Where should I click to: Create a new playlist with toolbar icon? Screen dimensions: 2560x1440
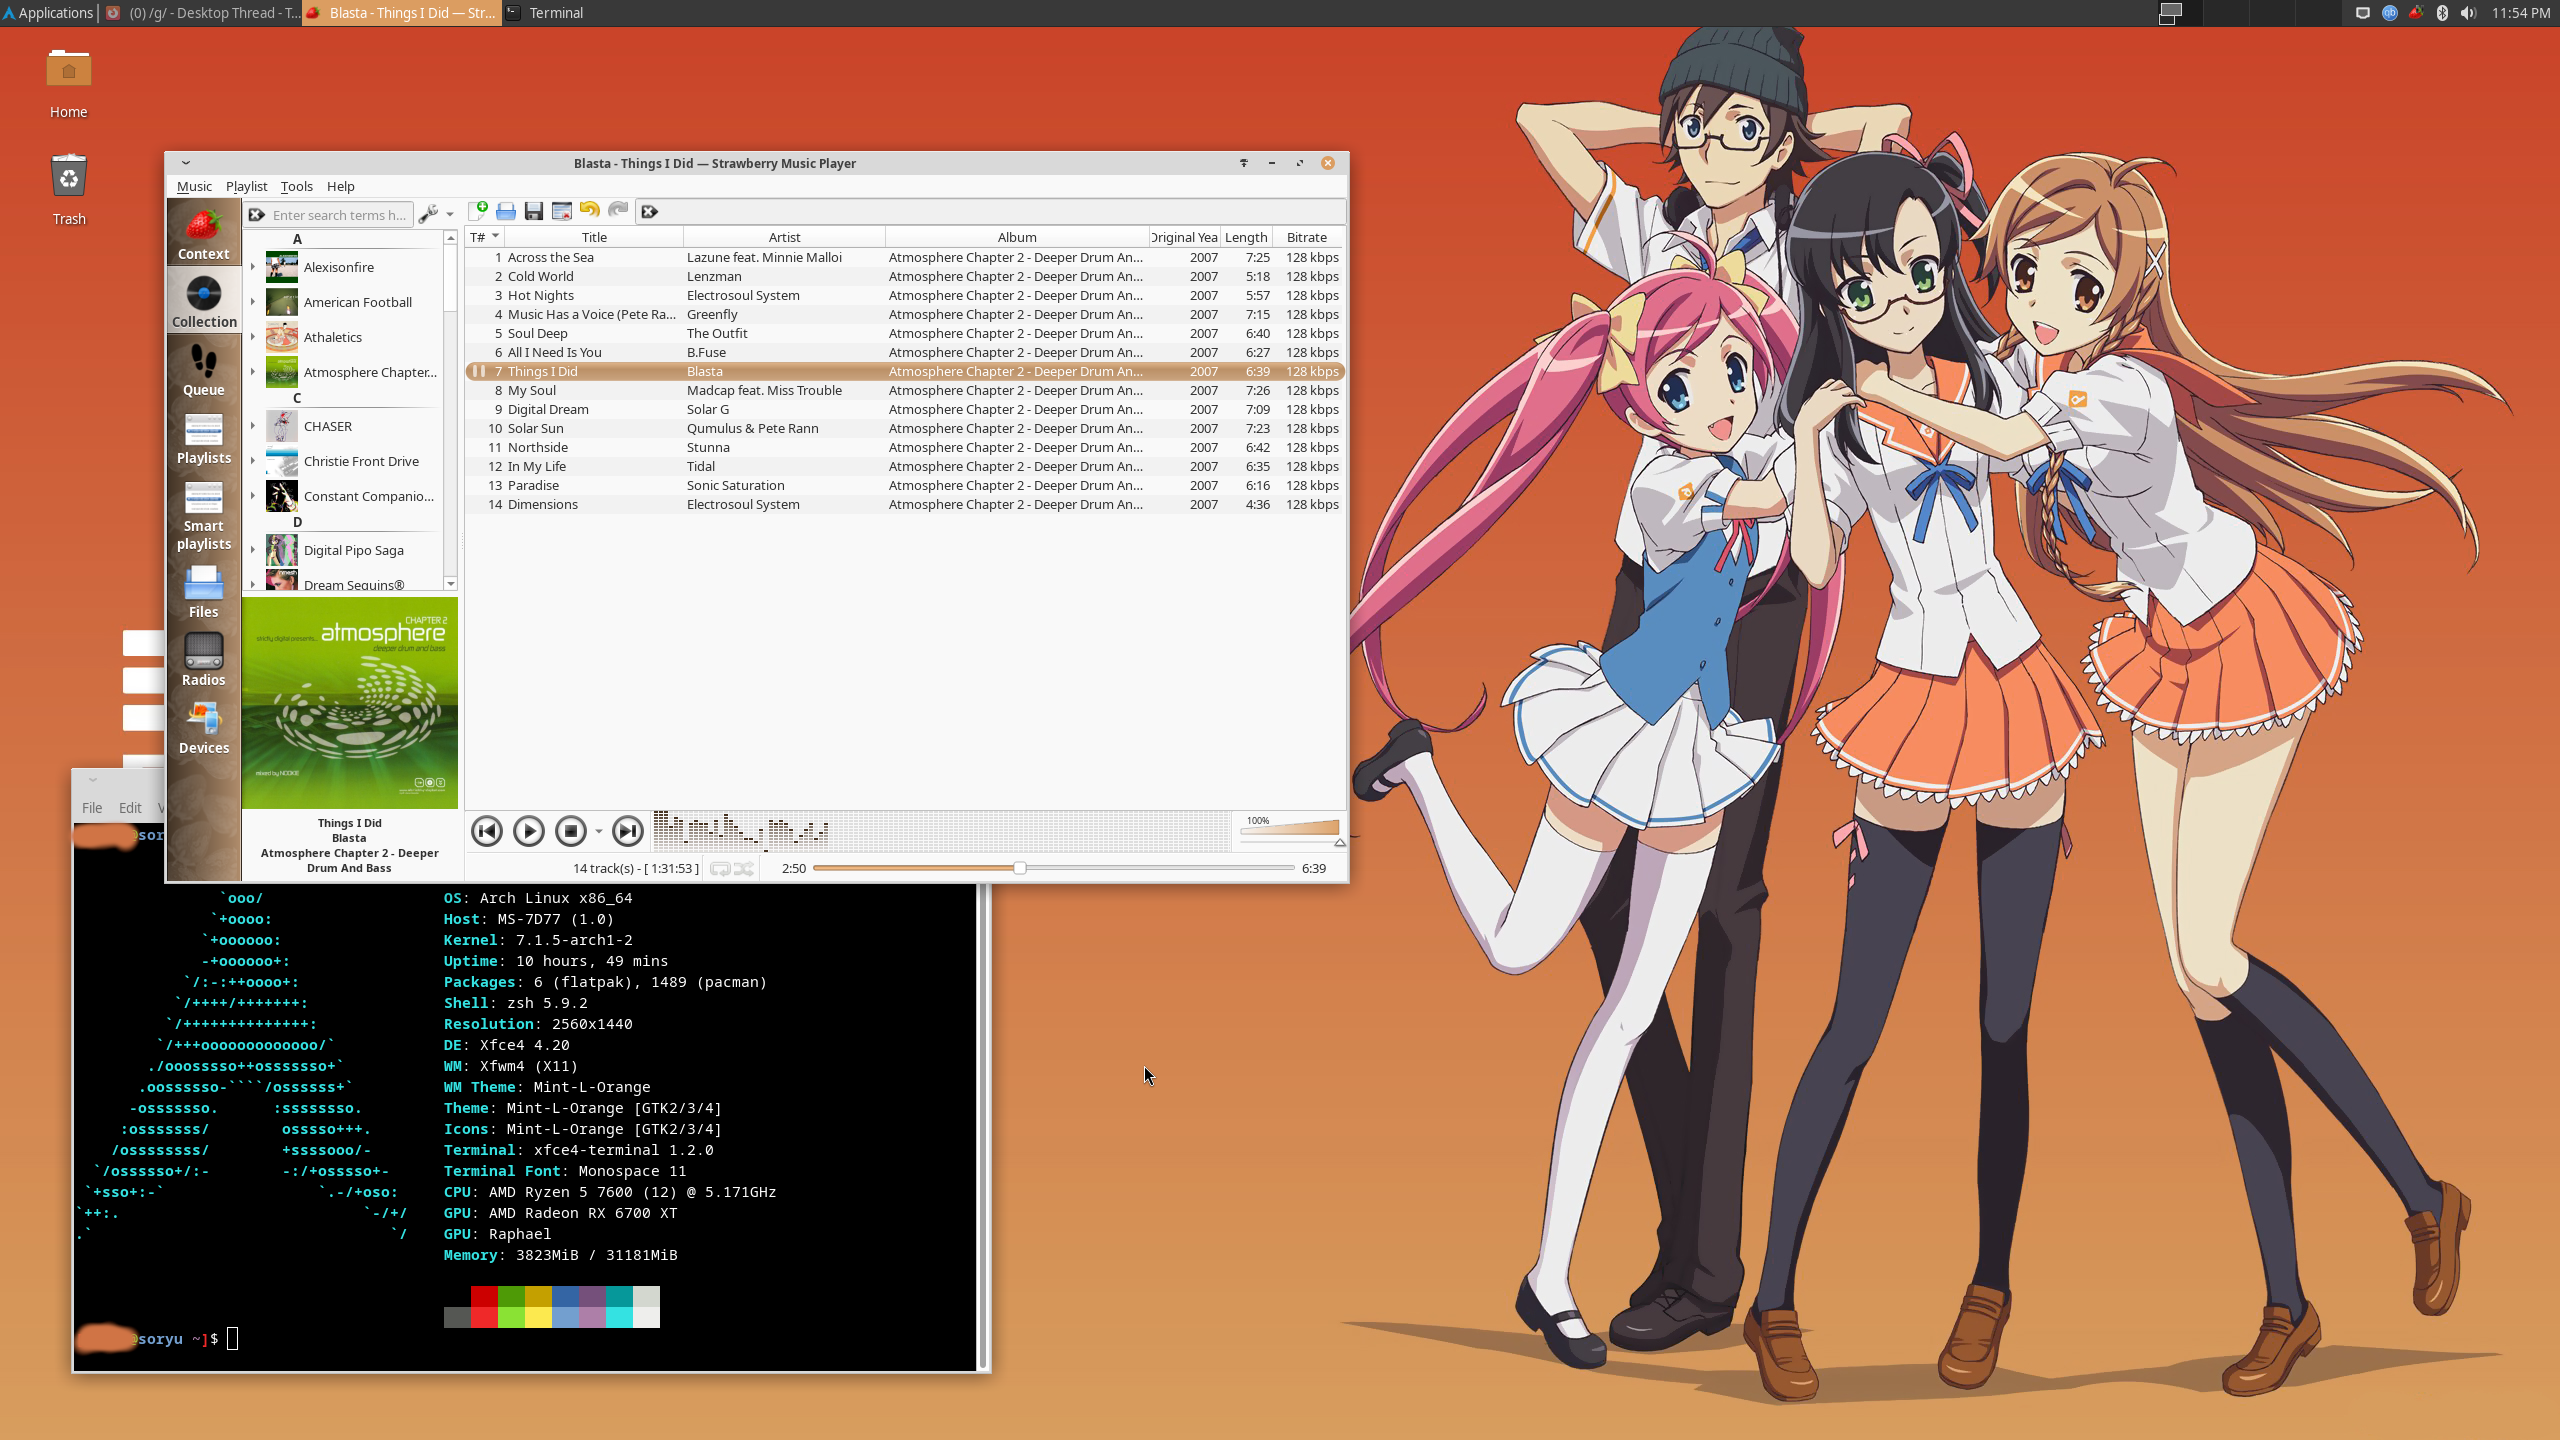point(478,211)
